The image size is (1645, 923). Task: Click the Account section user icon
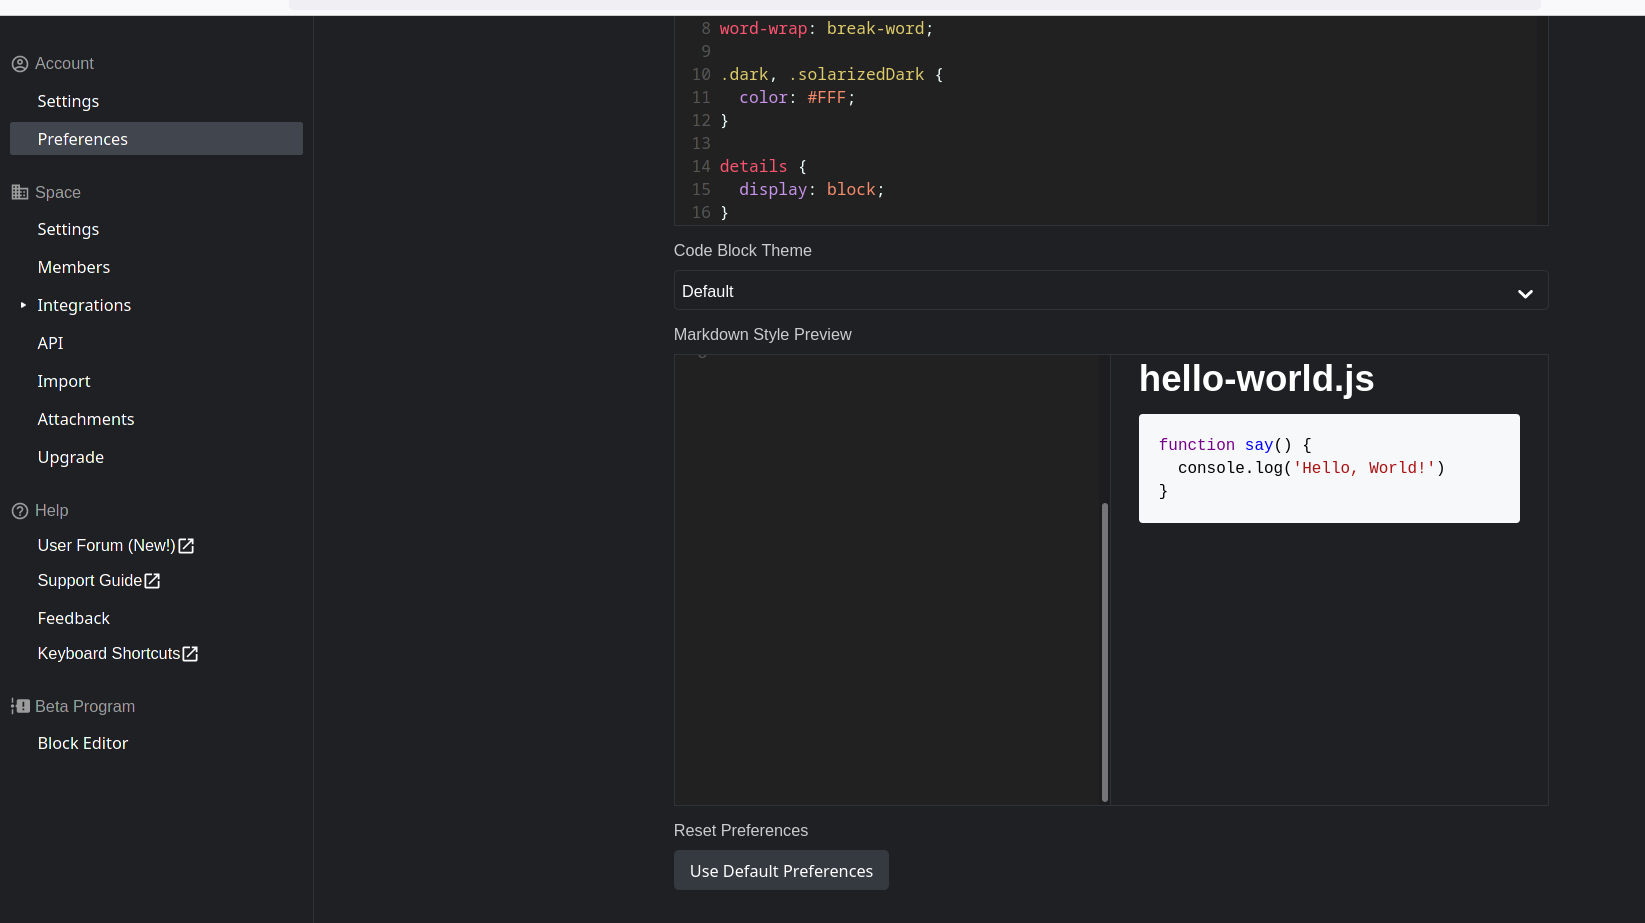pos(20,64)
